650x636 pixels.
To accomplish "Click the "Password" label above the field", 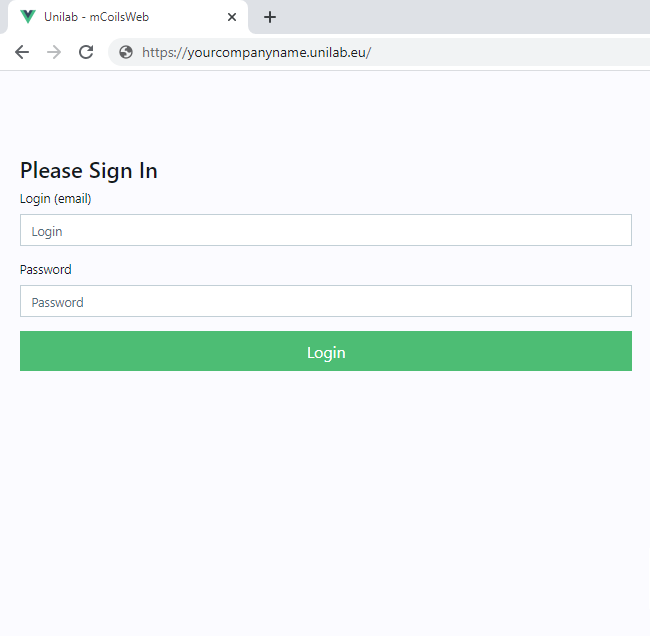I will (x=46, y=270).
